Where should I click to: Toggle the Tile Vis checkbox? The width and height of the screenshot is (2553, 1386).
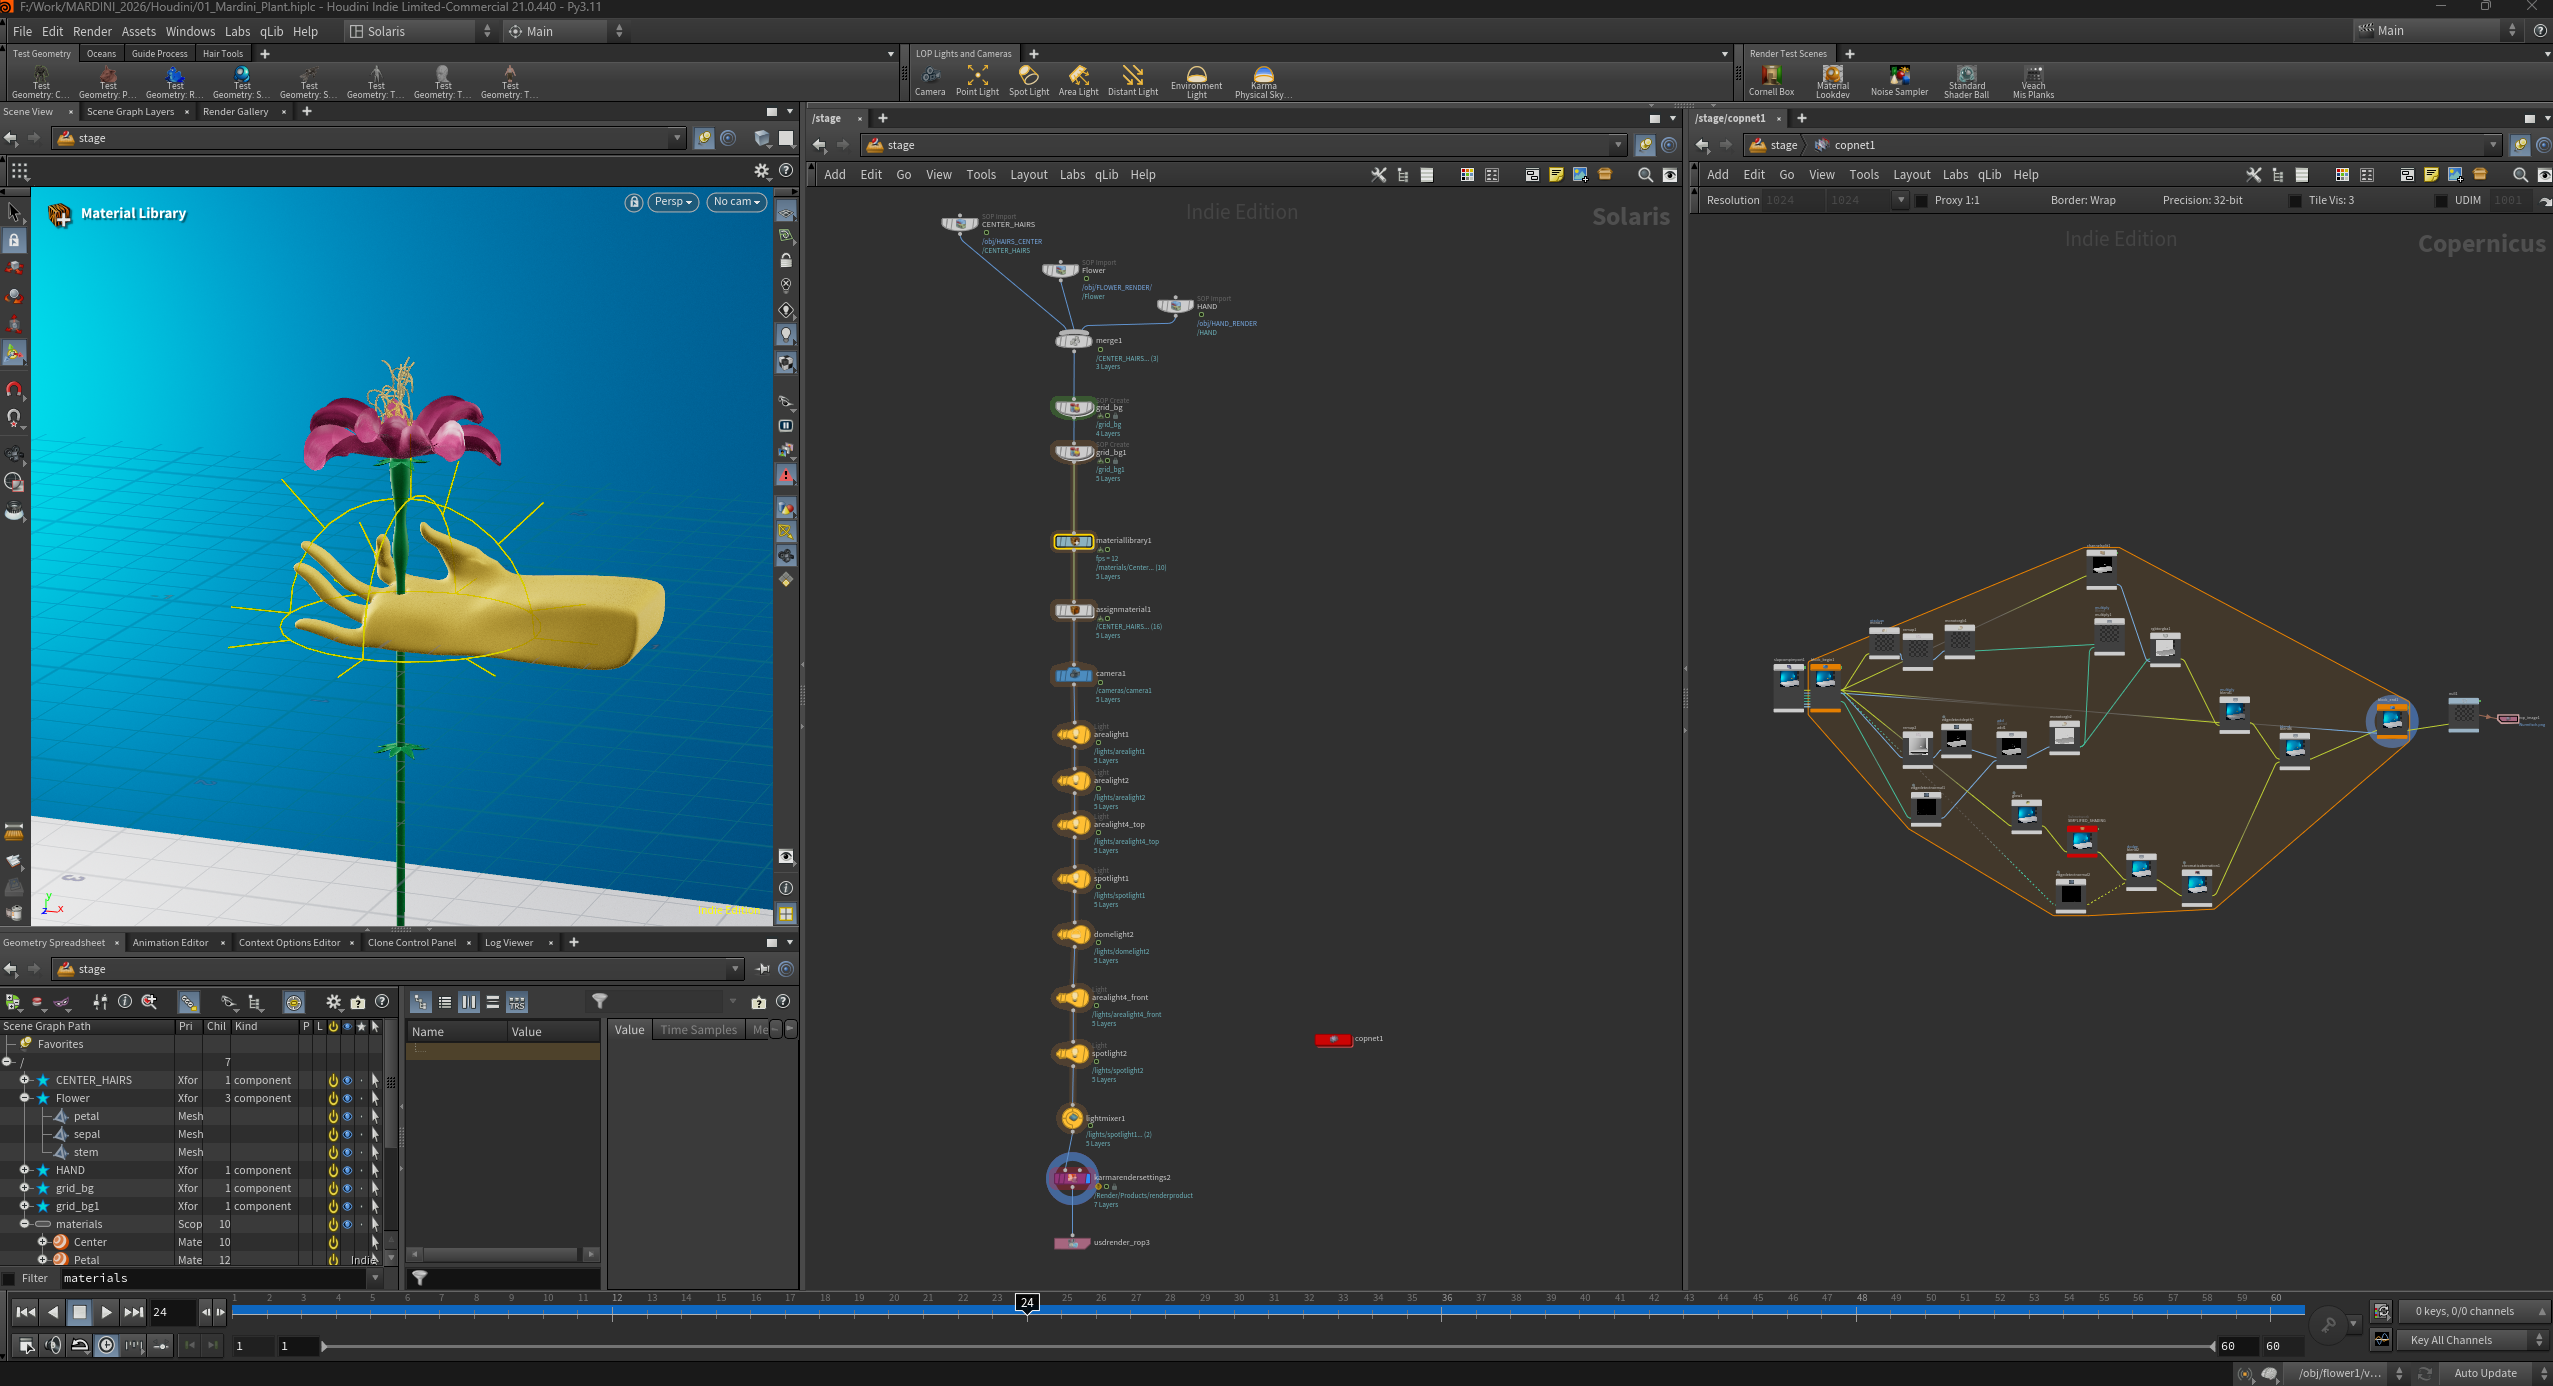tap(2295, 200)
